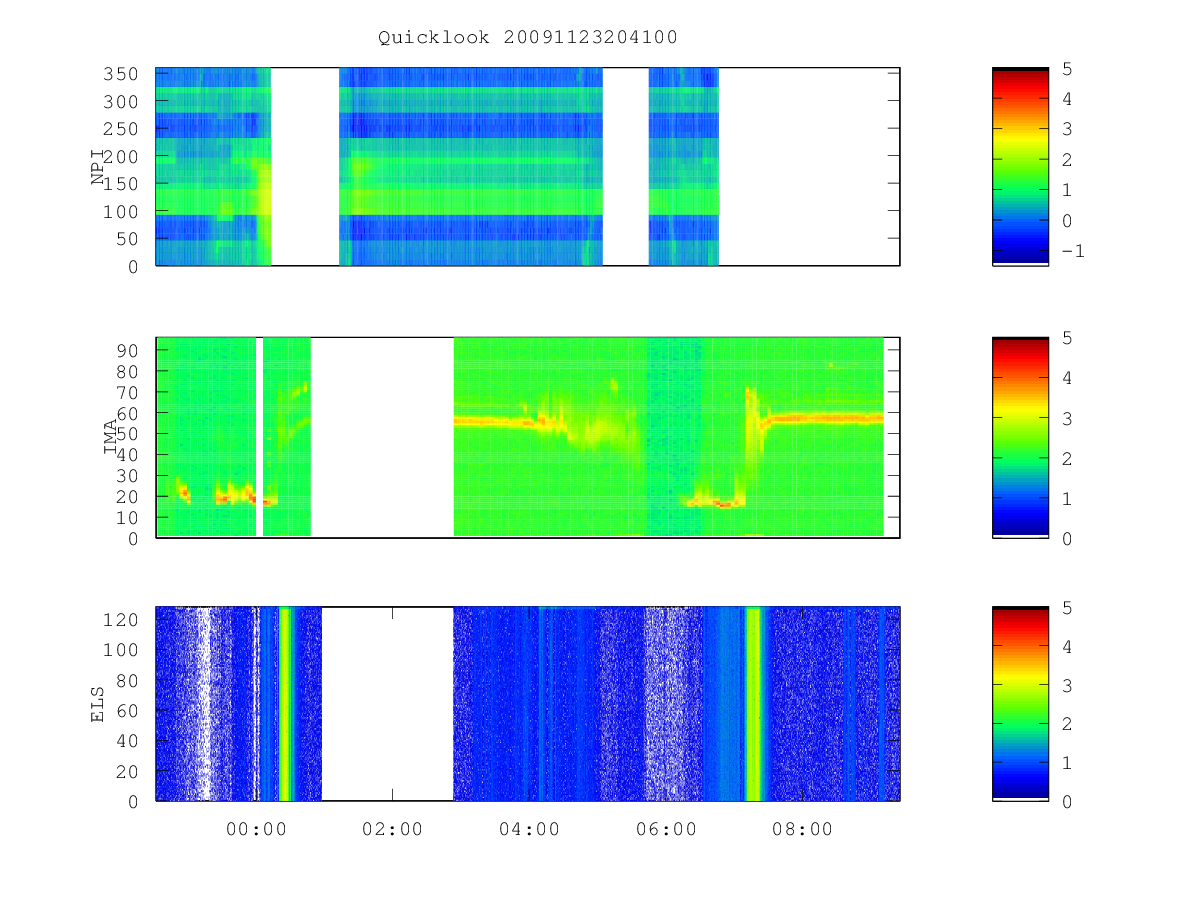Click inside the NPI spectrogram panel
1200x900 pixels.
[x=528, y=167]
